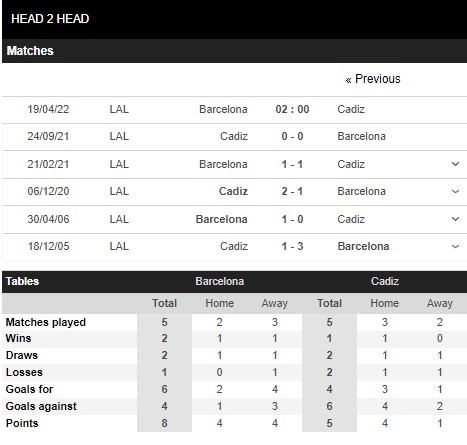The height and width of the screenshot is (445, 467).
Task: Open the 19/04/22 match time 02 : 00
Action: 292,109
